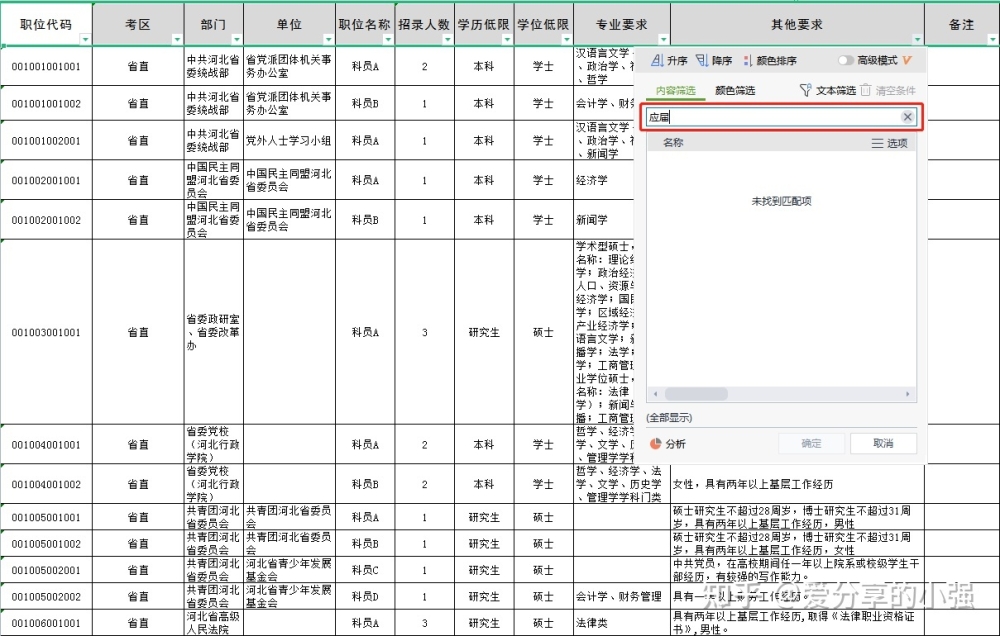Open the 备注 column filter dropdown
1000x636 pixels.
(992, 40)
